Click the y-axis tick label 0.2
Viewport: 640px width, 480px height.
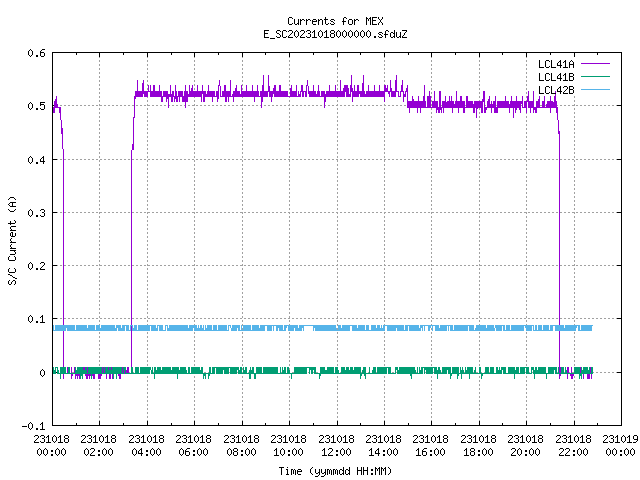coord(36,266)
